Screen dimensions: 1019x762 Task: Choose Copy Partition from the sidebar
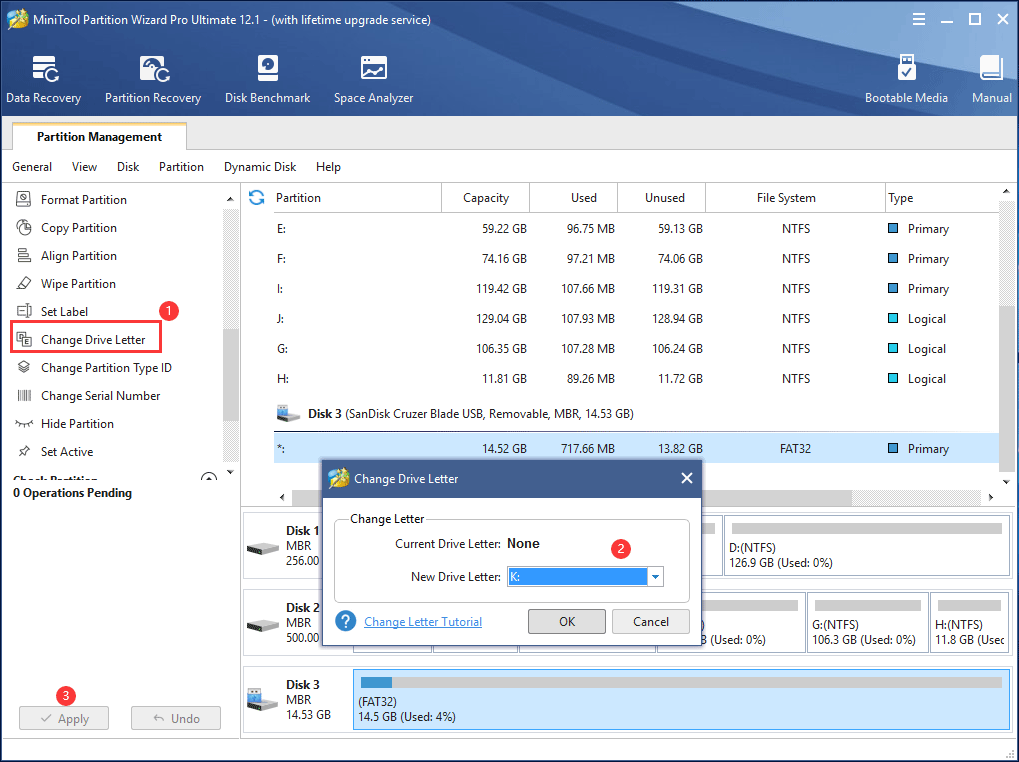click(x=79, y=227)
